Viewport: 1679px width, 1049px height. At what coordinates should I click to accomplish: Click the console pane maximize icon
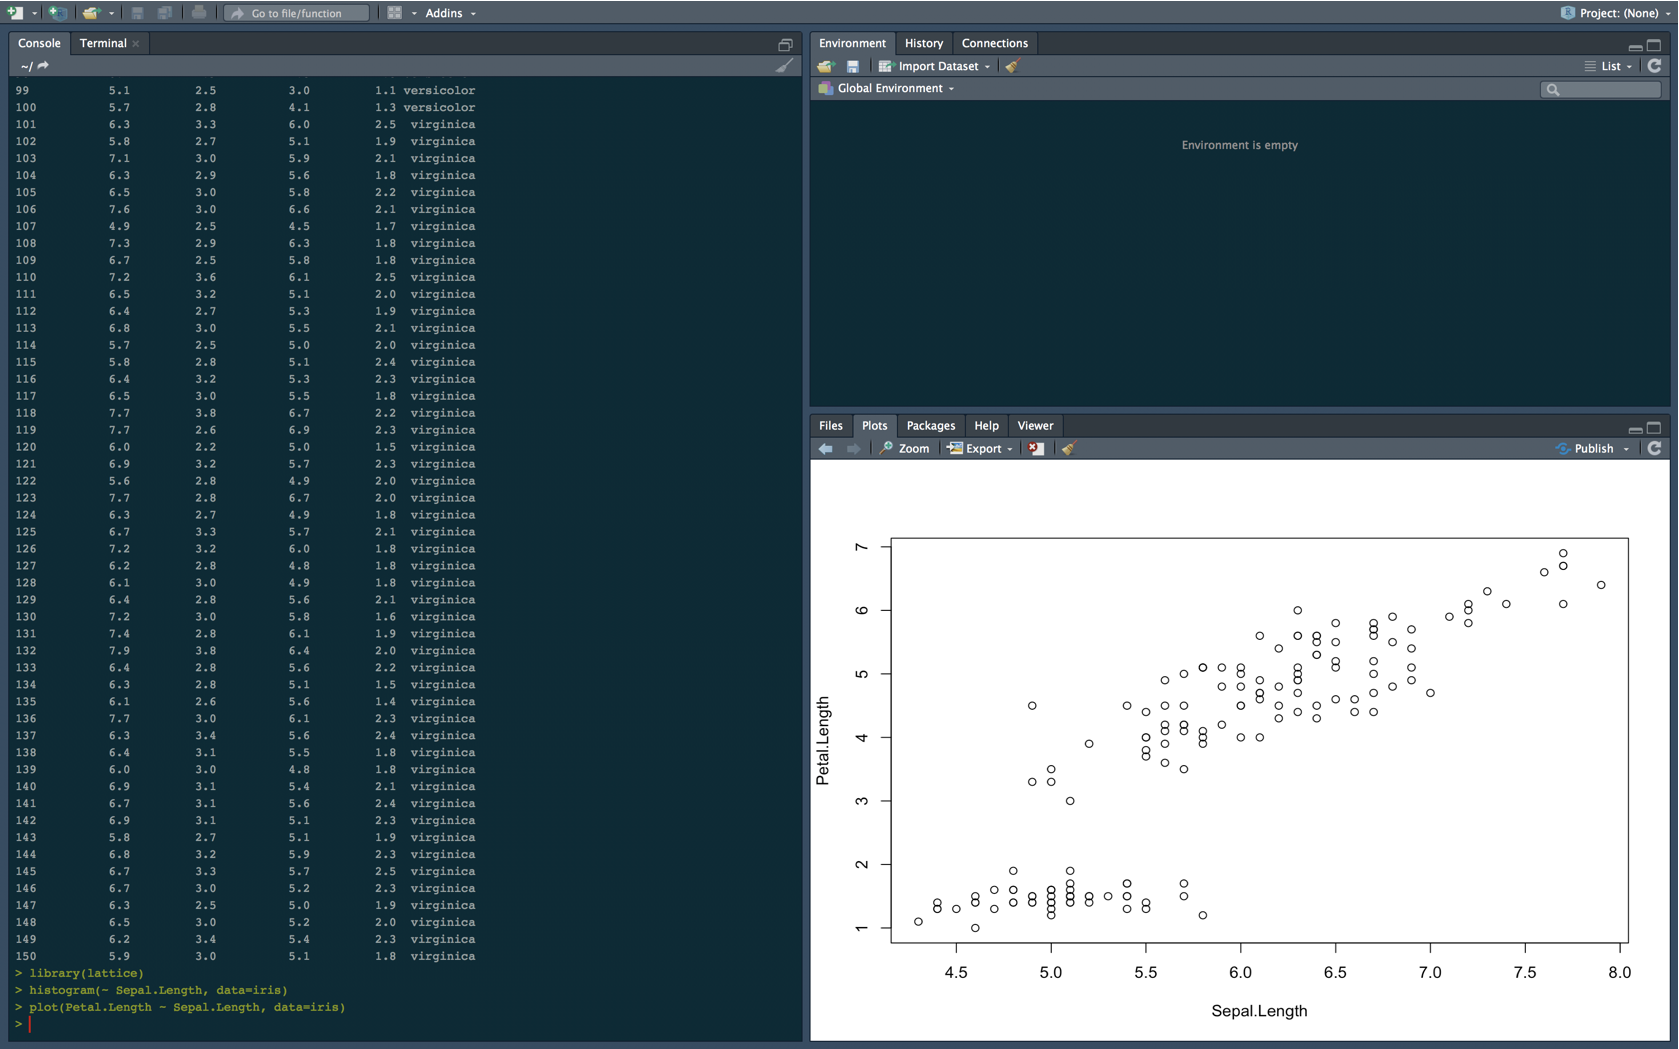(785, 44)
